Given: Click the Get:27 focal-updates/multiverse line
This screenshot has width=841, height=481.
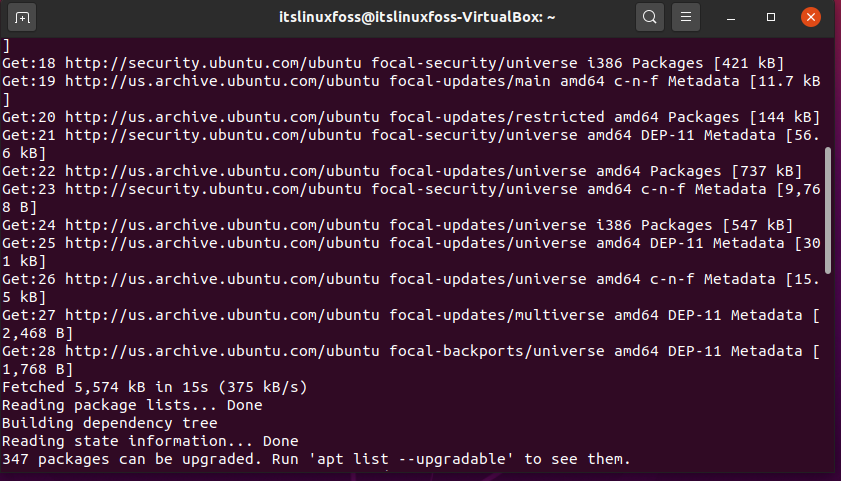Looking at the screenshot, I should coord(411,315).
